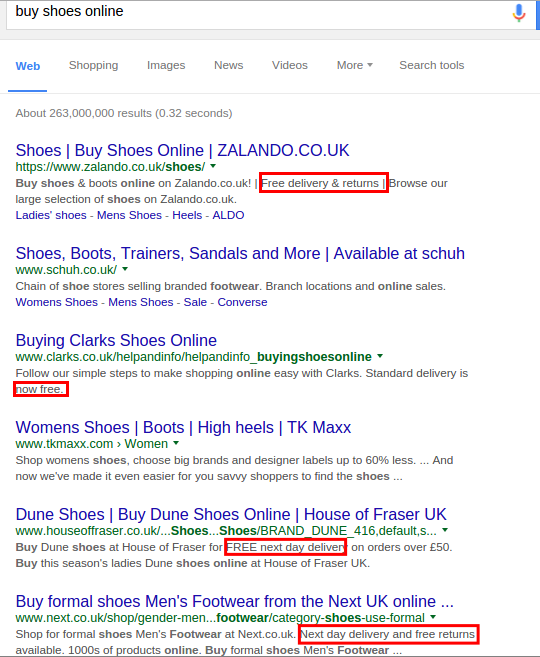
Task: Click the voice search microphone icon
Action: click(x=519, y=13)
